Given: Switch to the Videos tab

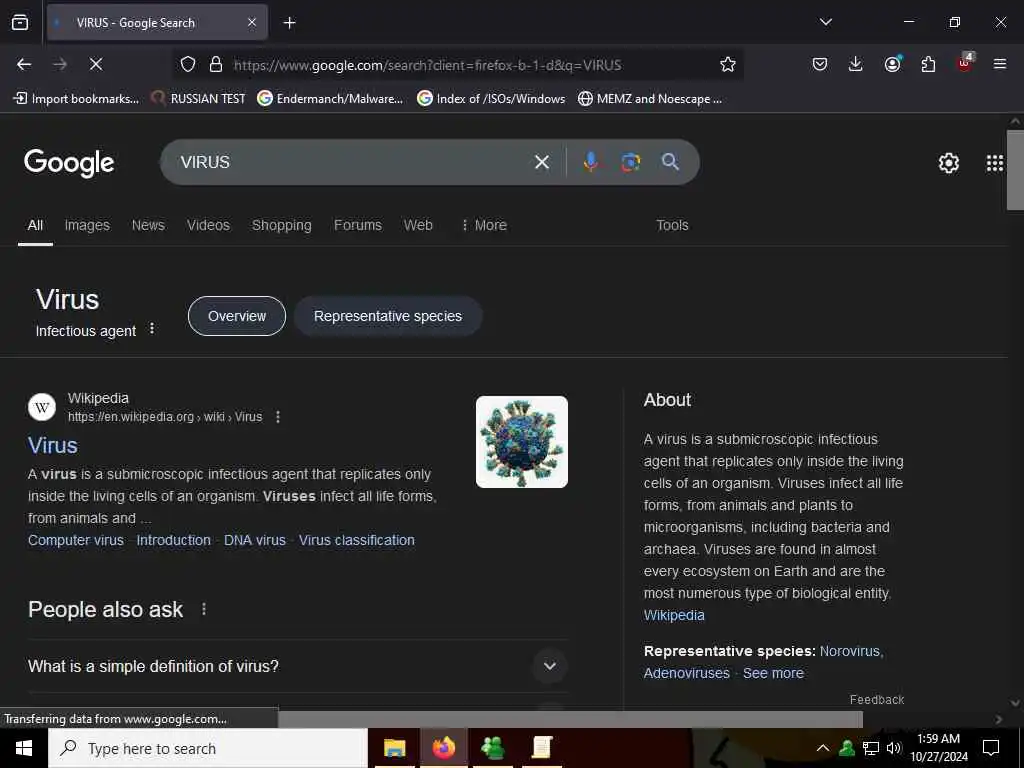Looking at the screenshot, I should coord(208,225).
